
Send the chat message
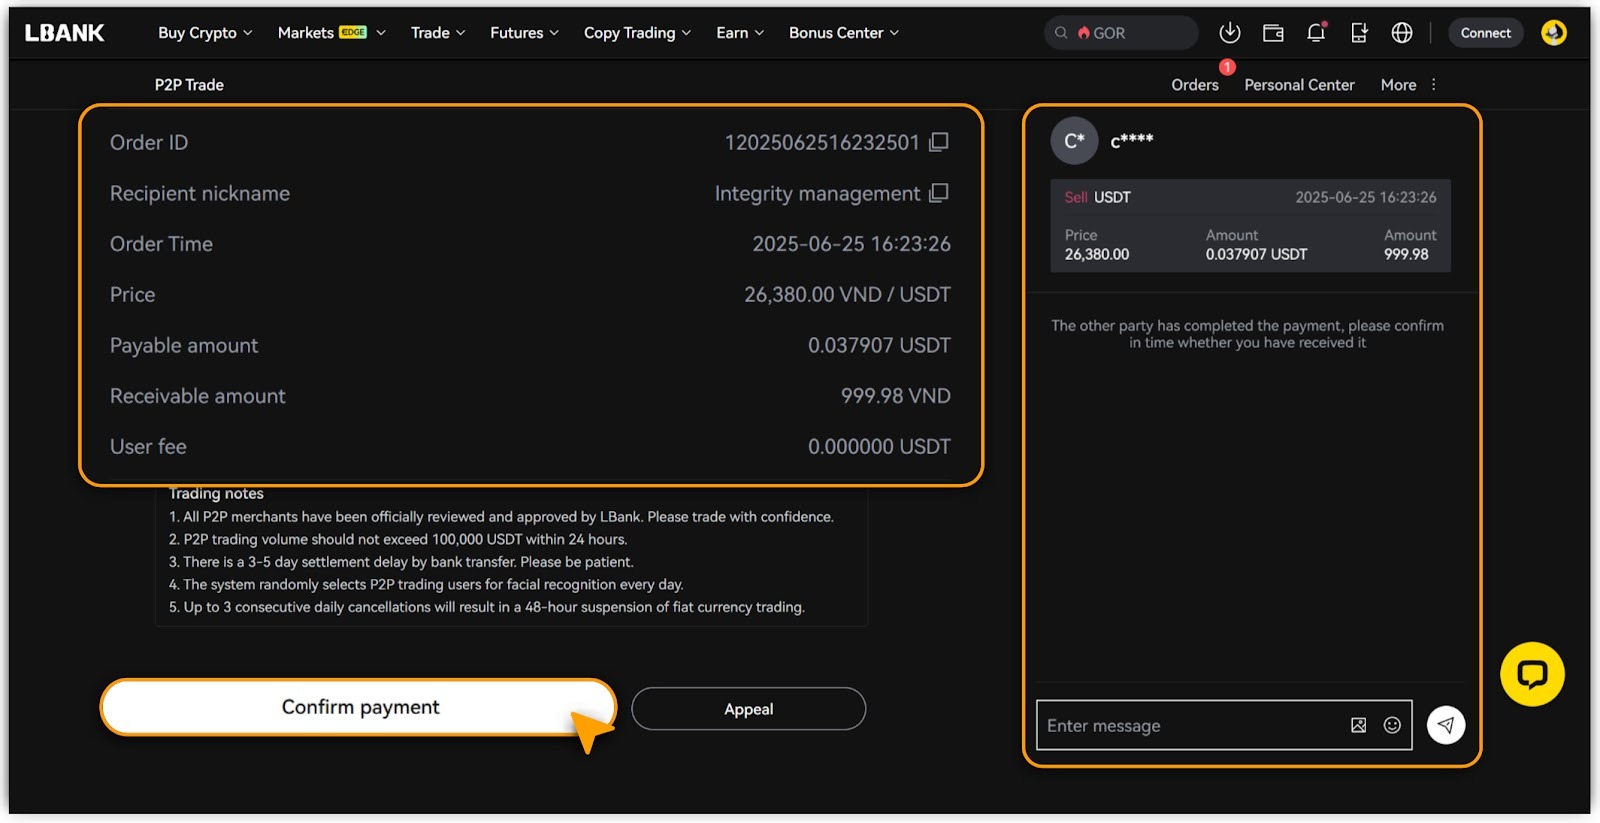point(1446,725)
